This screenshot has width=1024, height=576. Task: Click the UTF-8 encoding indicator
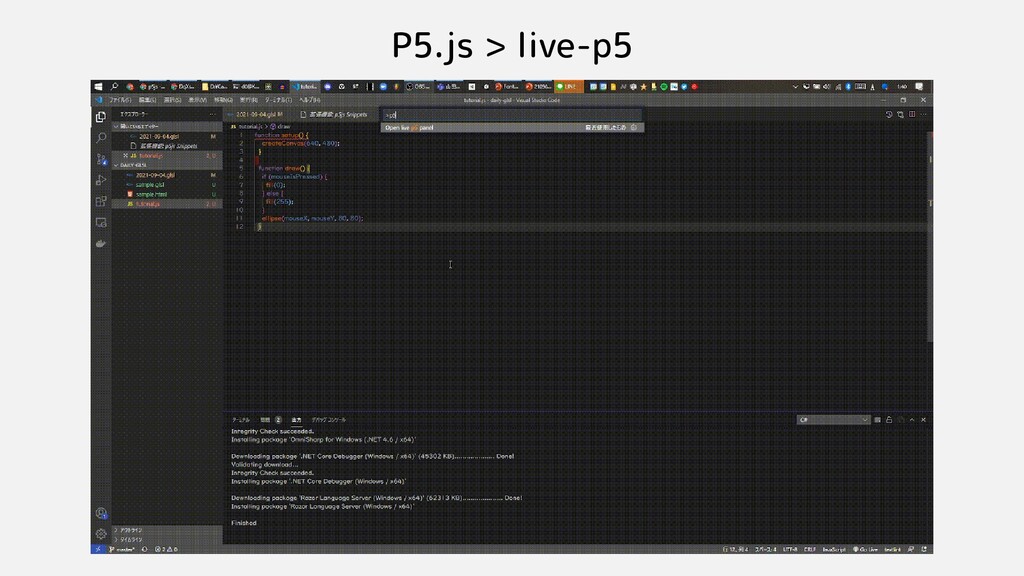tap(790, 549)
